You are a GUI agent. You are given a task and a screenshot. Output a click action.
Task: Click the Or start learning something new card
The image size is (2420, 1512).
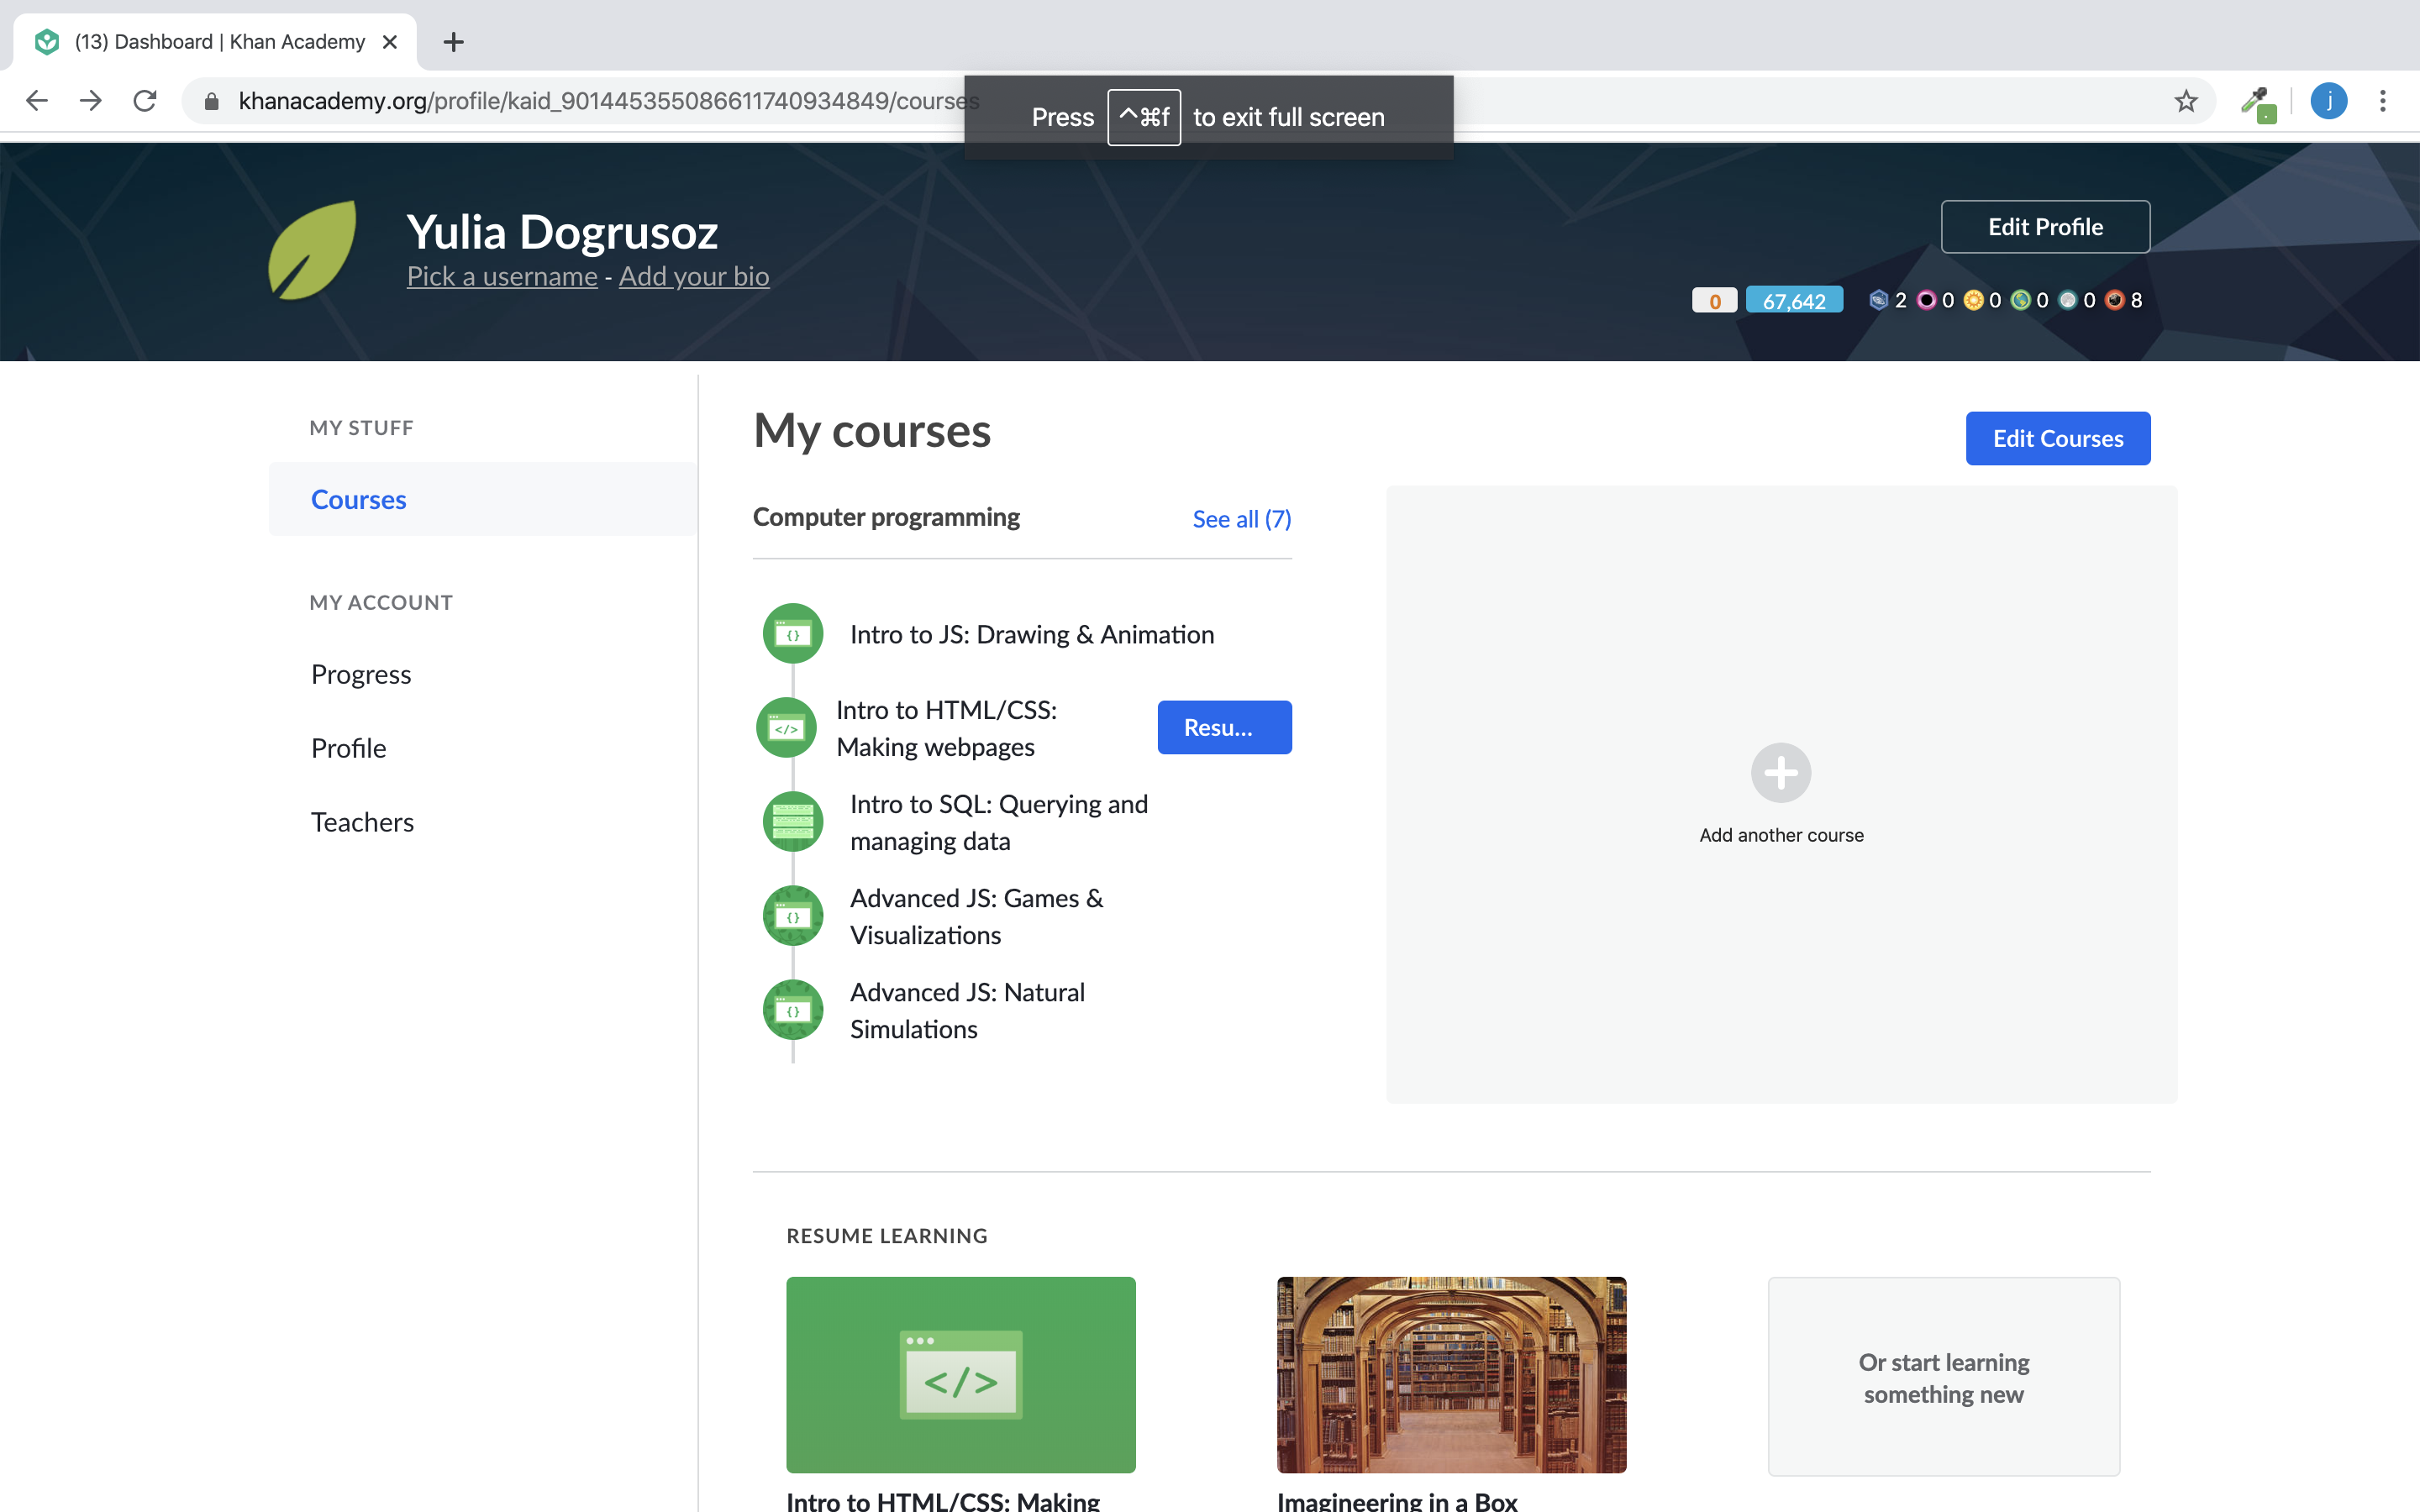tap(1943, 1376)
